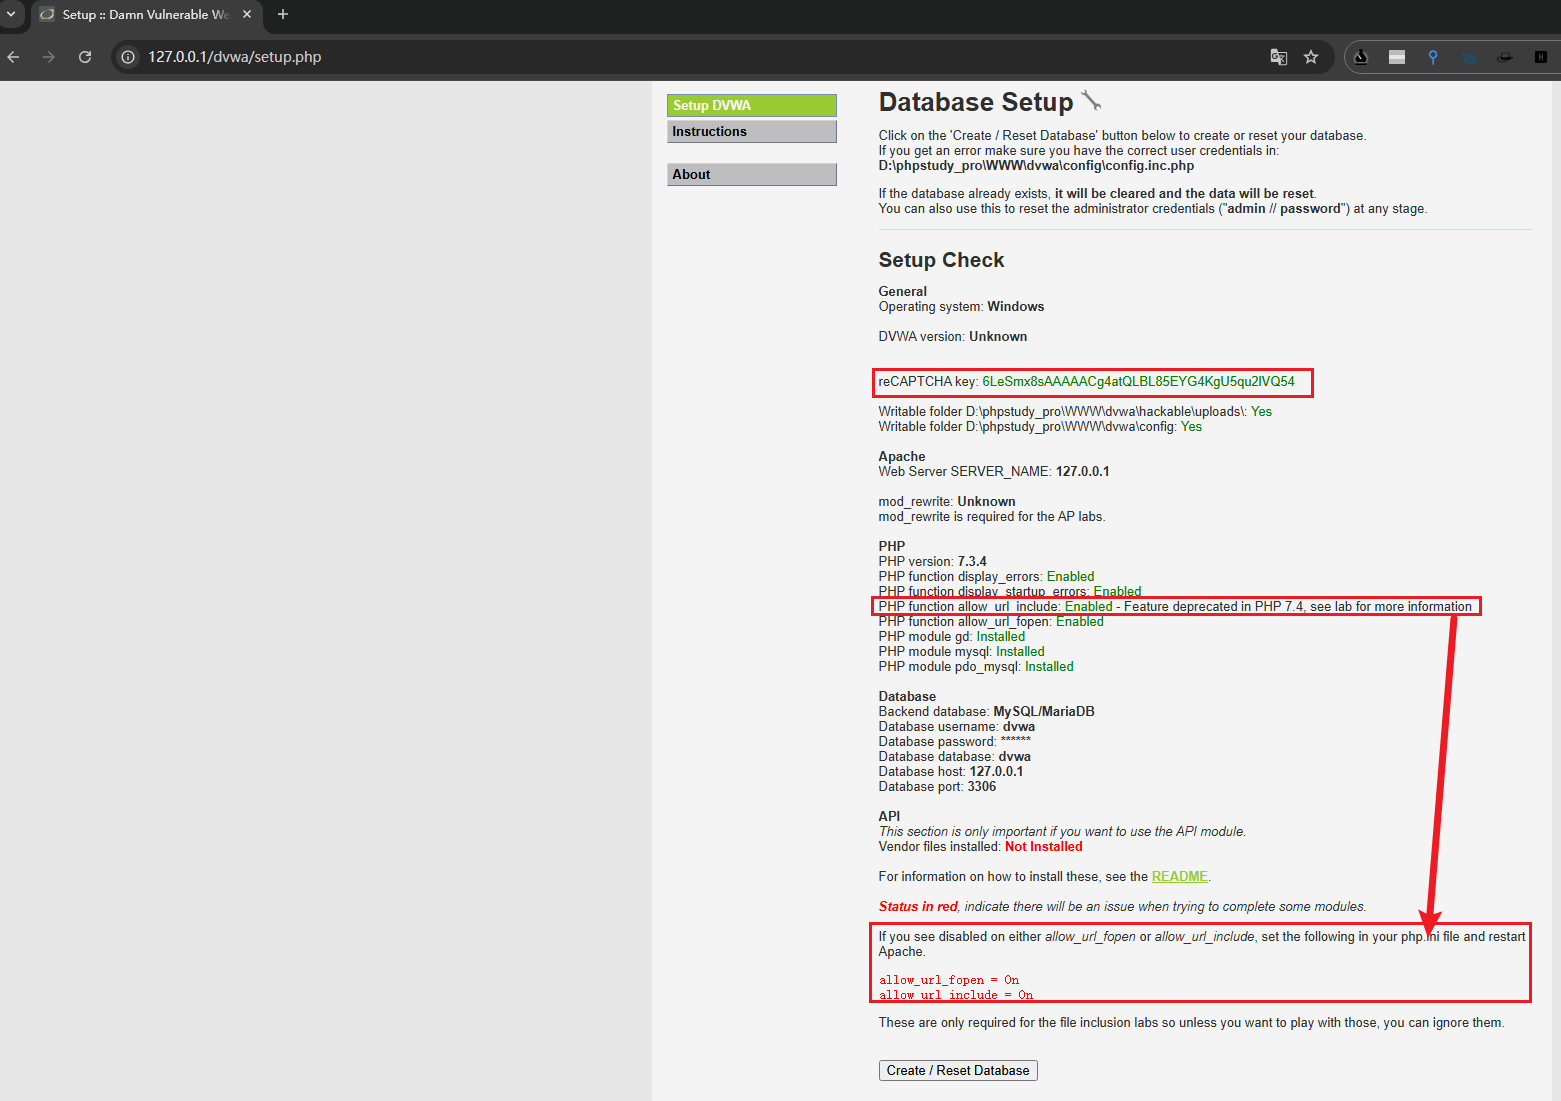
Task: Open a new browser tab with plus
Action: 282,15
